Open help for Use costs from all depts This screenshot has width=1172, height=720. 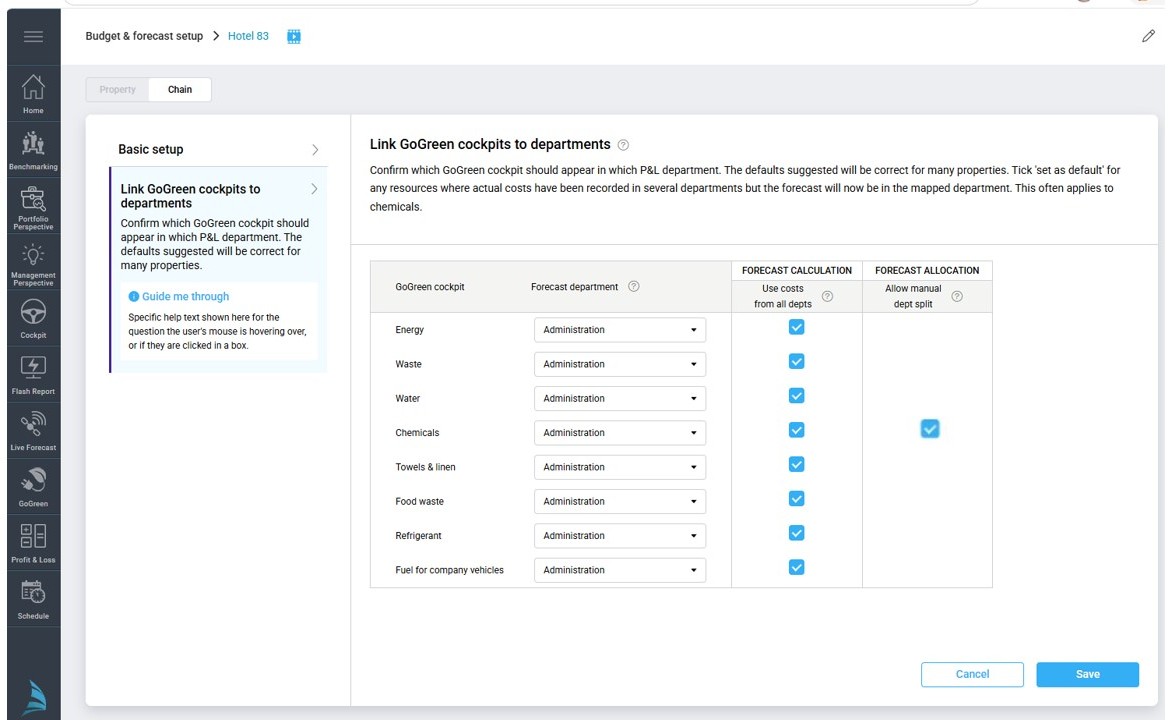pos(827,296)
